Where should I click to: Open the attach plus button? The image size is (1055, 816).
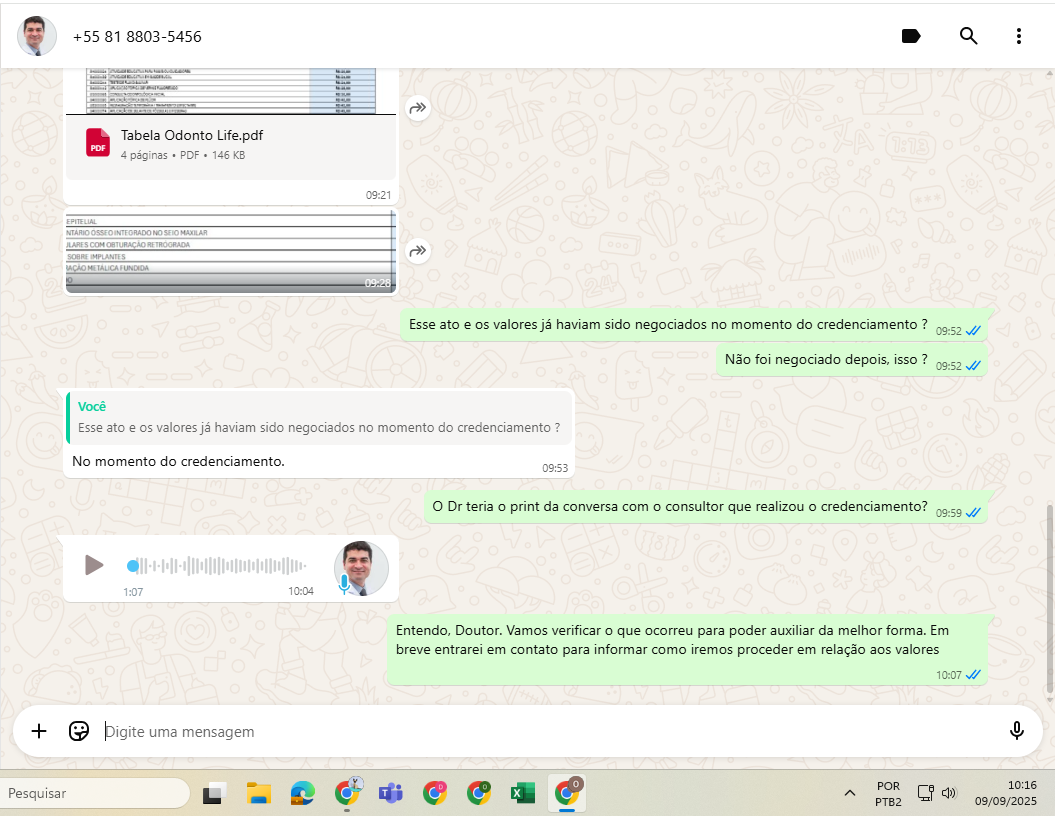[x=39, y=731]
